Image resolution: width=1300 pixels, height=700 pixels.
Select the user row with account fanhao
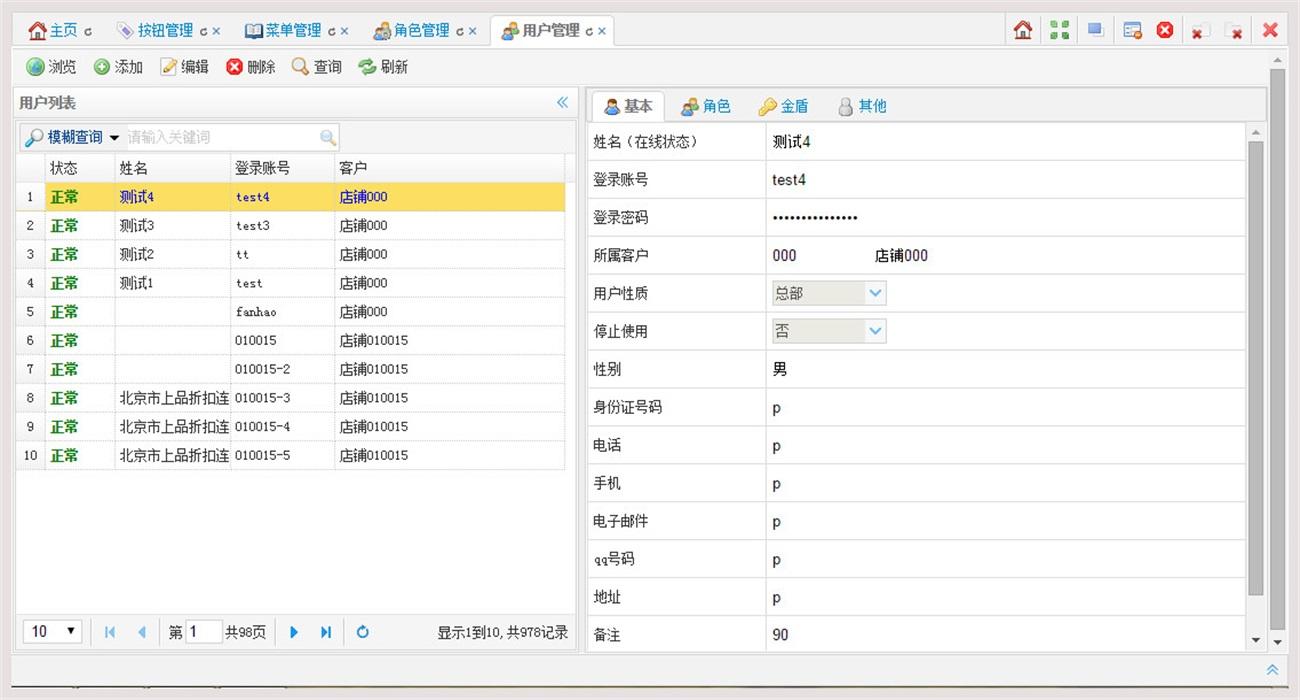[291, 312]
